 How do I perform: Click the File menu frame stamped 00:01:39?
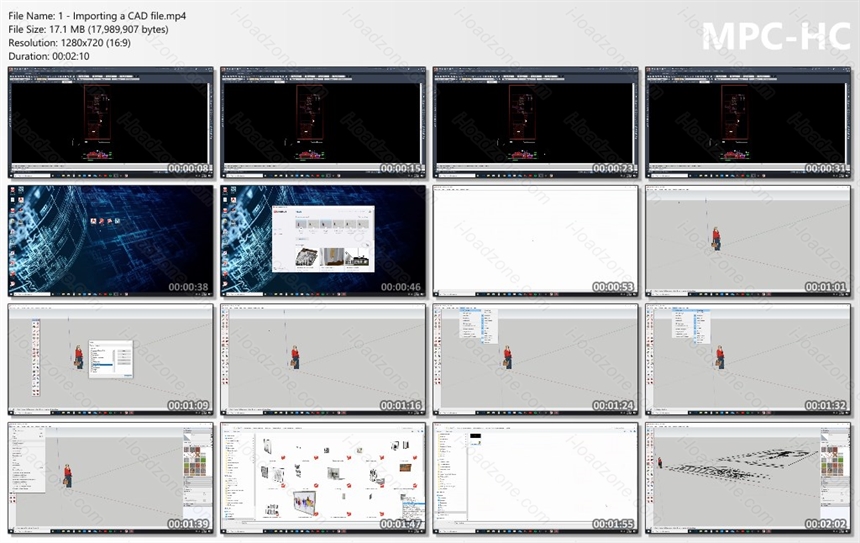pyautogui.click(x=111, y=478)
